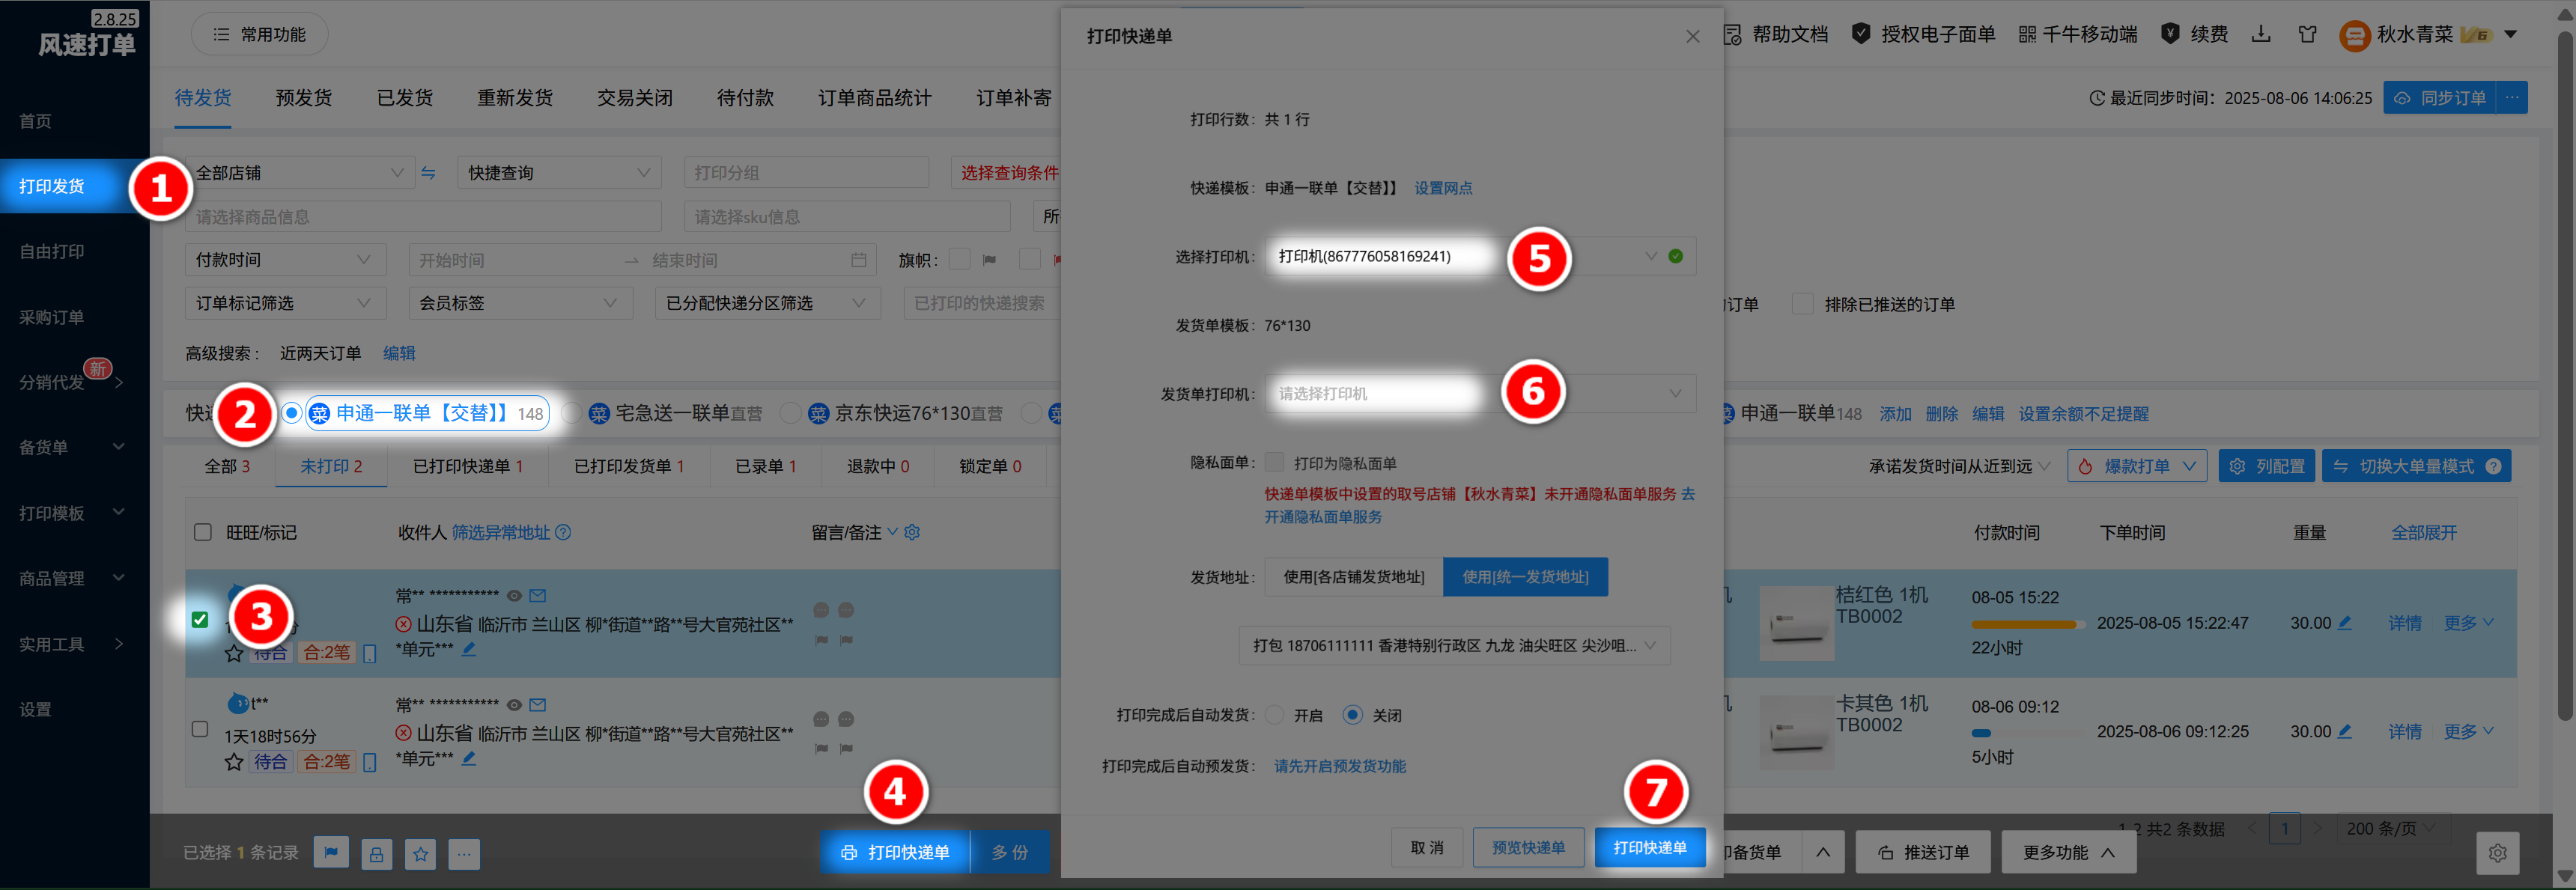The image size is (2576, 890).
Task: Open the 已打印快递单 1 sub-tab
Action: click(x=467, y=466)
